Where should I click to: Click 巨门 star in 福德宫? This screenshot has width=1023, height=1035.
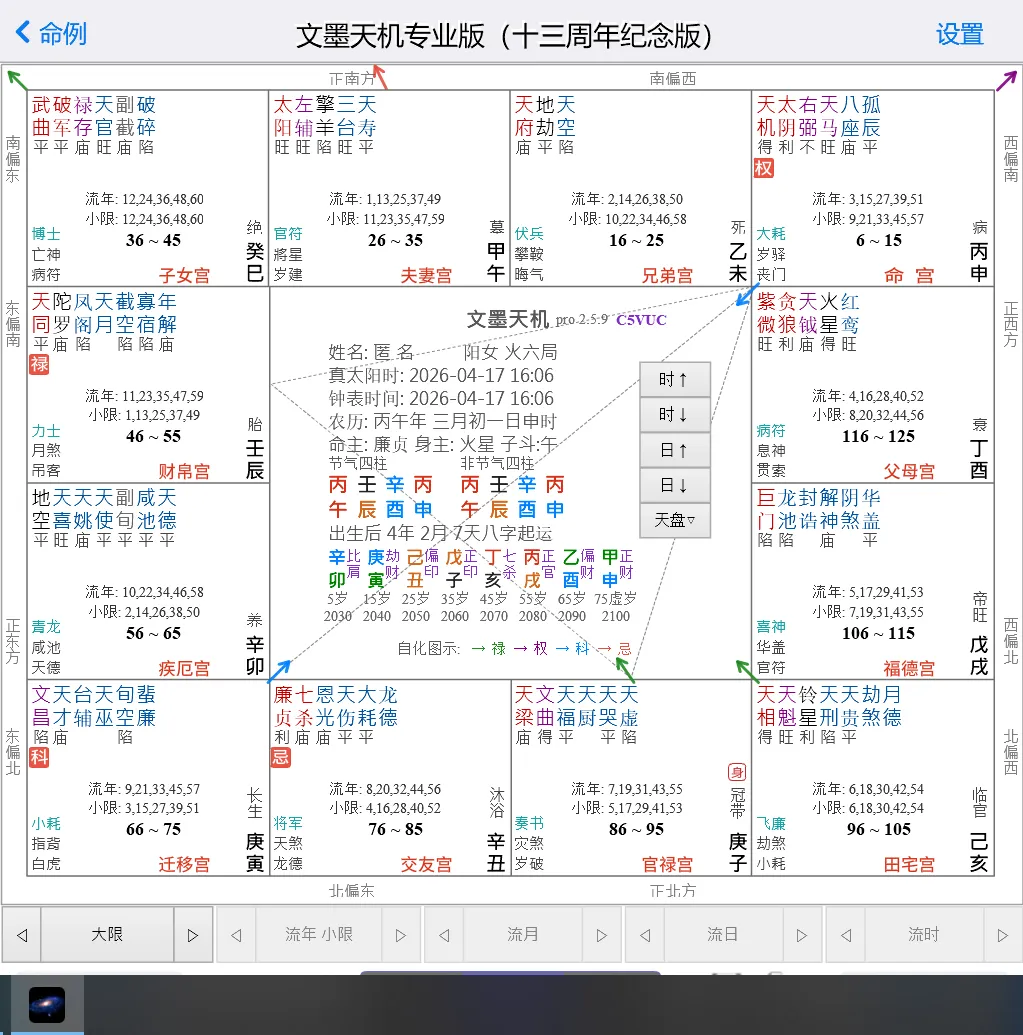point(766,509)
